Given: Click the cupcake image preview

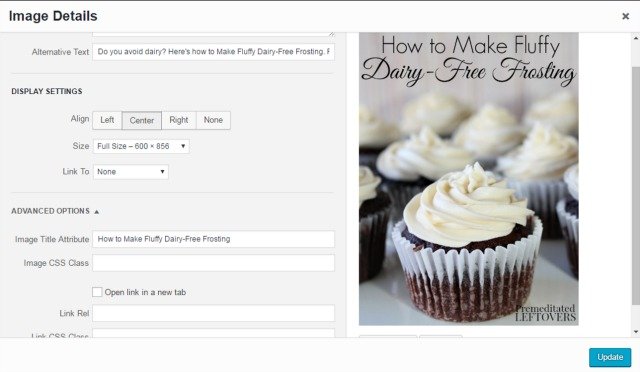Looking at the screenshot, I should point(469,179).
